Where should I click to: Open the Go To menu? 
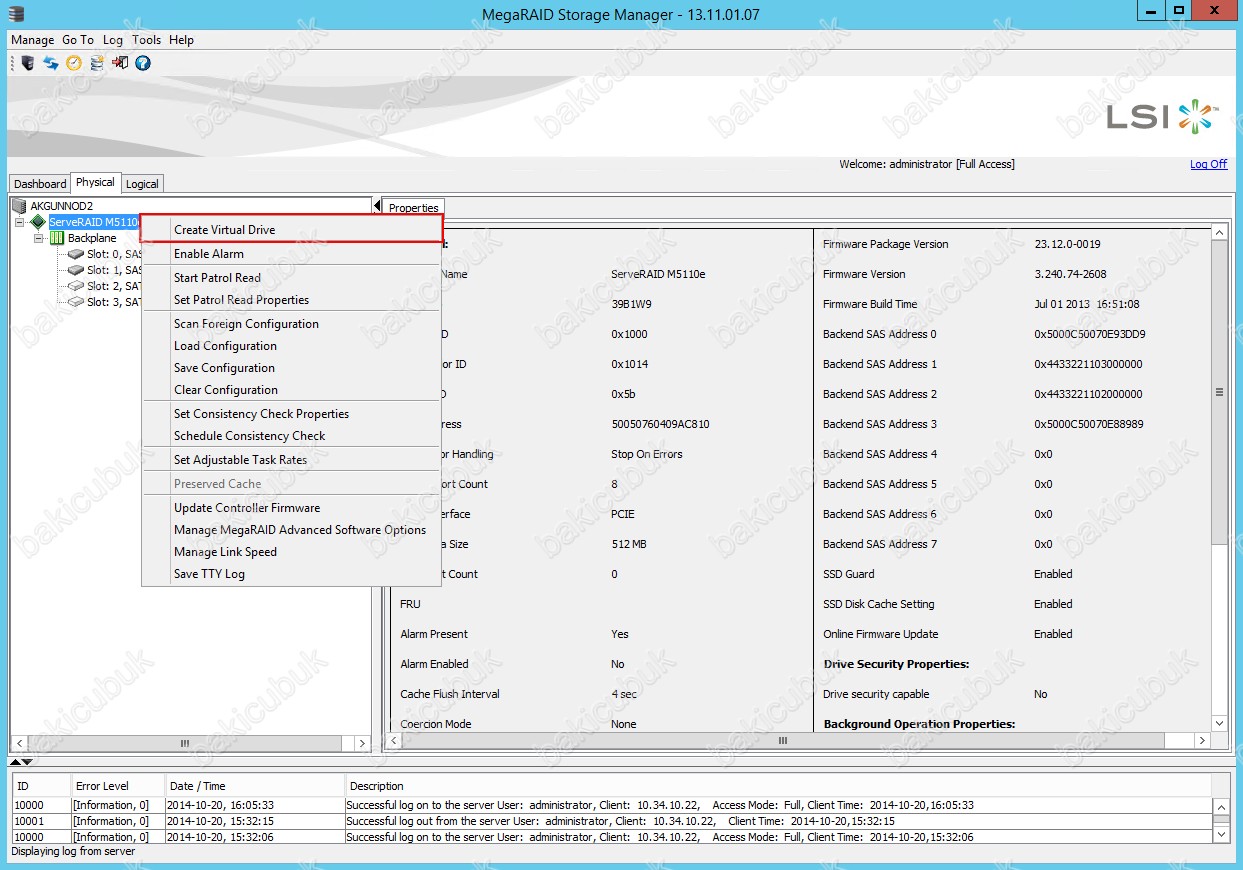[x=78, y=40]
